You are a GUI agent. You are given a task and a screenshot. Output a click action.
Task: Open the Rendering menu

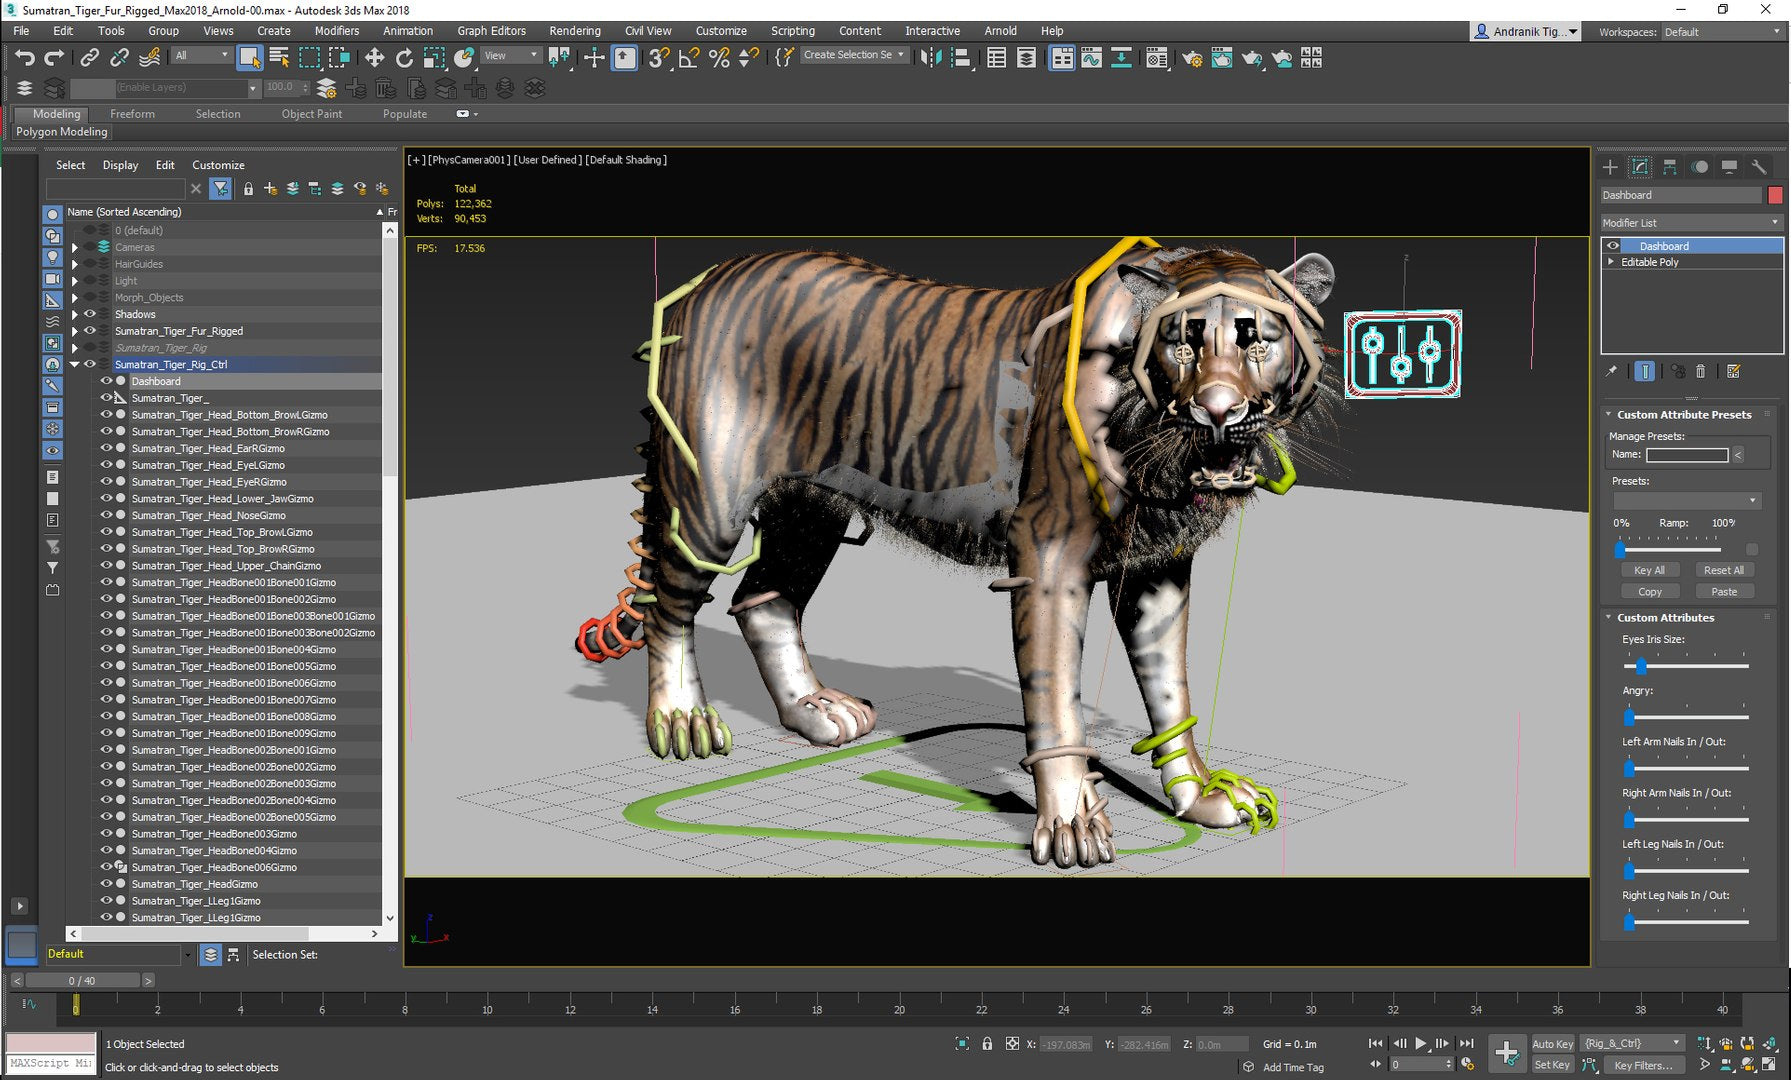575,30
